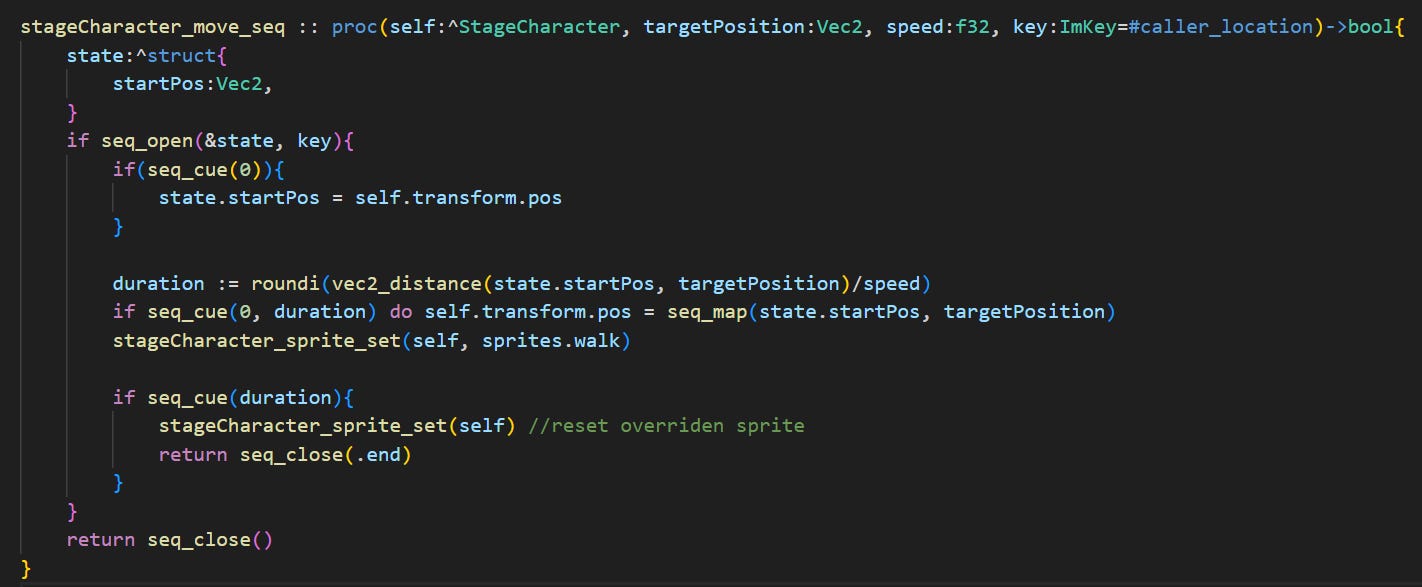Click seq_cue(duration) condition

coord(245,398)
